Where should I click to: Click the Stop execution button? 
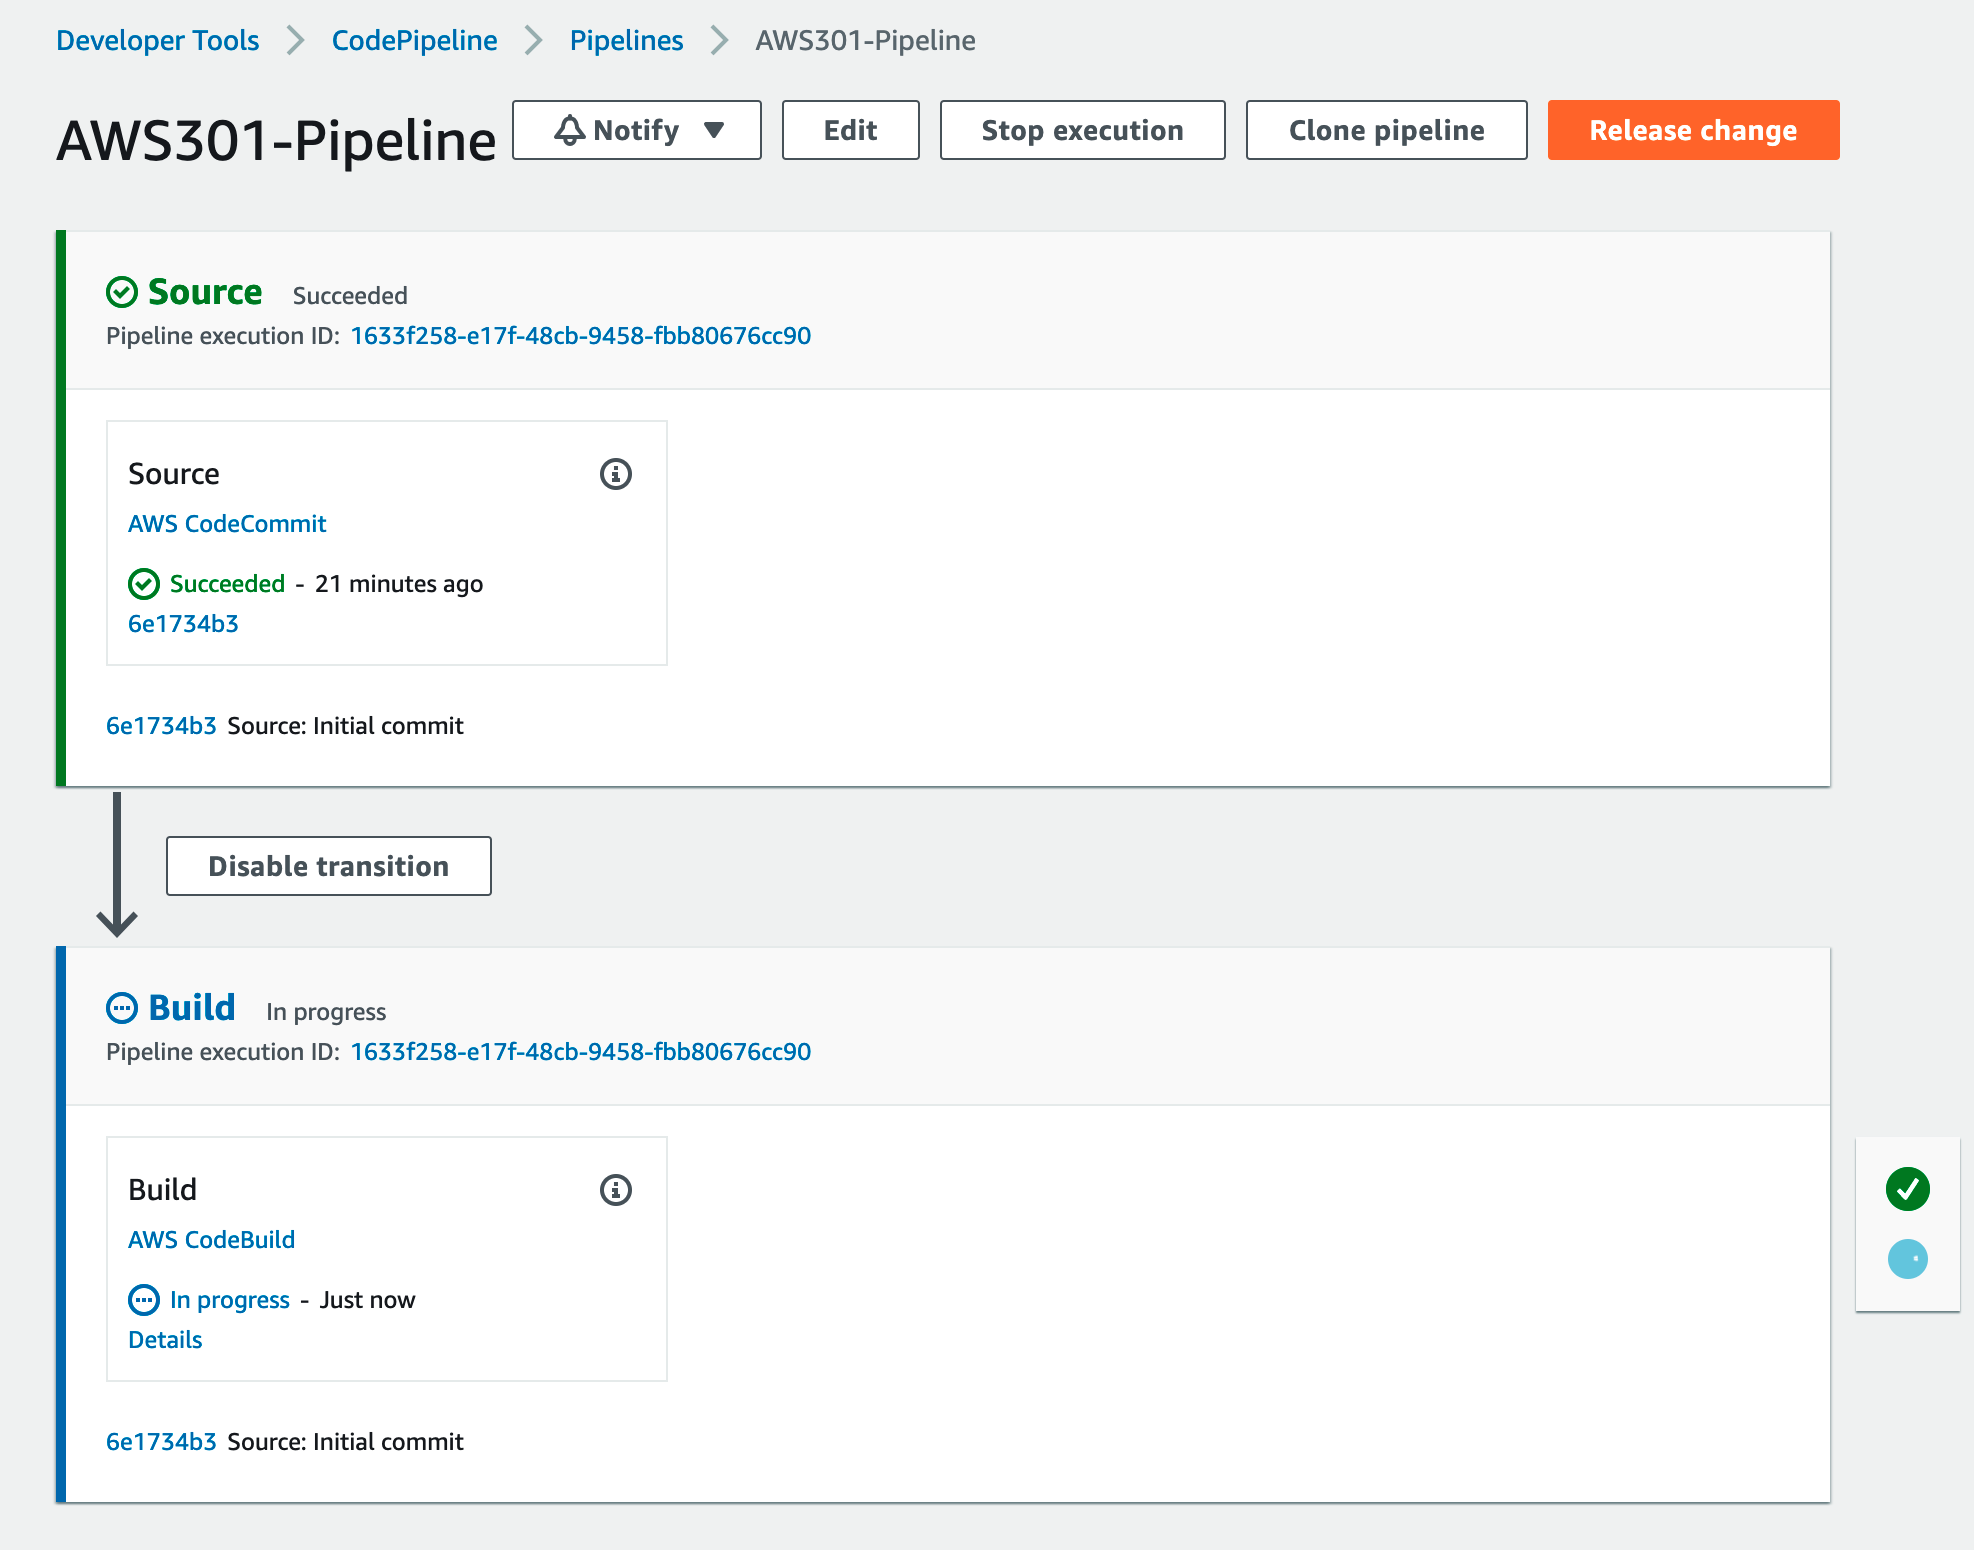(1083, 130)
